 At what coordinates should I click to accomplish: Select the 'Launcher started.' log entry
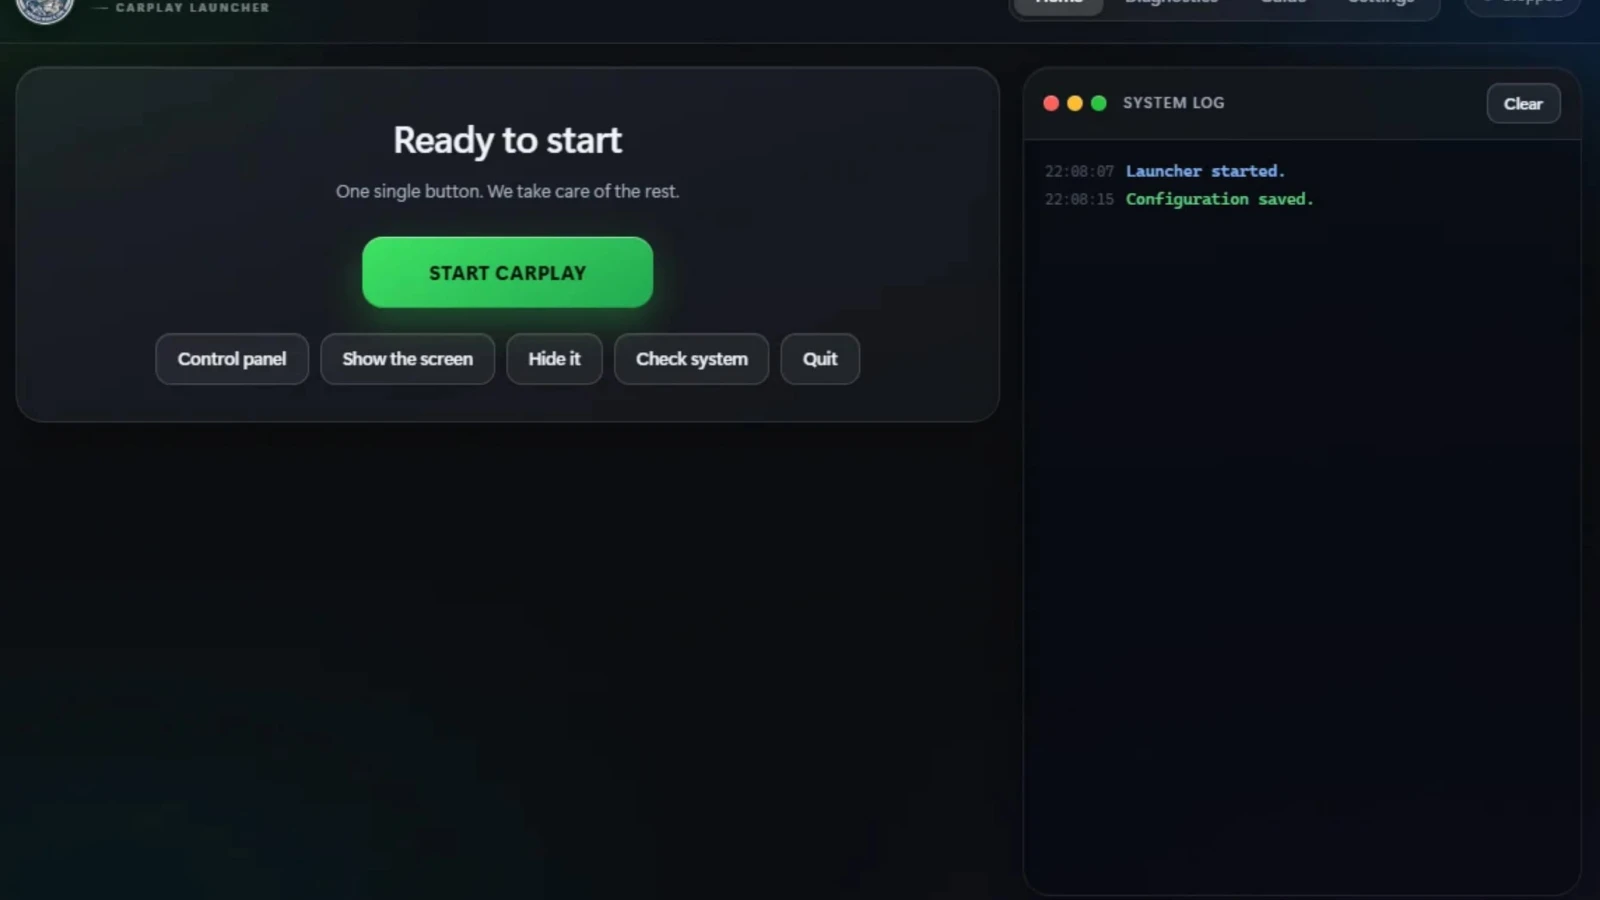pos(1205,171)
